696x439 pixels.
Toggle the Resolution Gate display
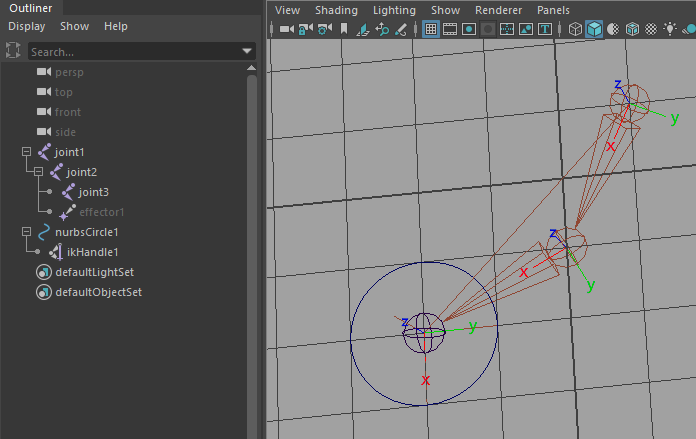pyautogui.click(x=469, y=29)
